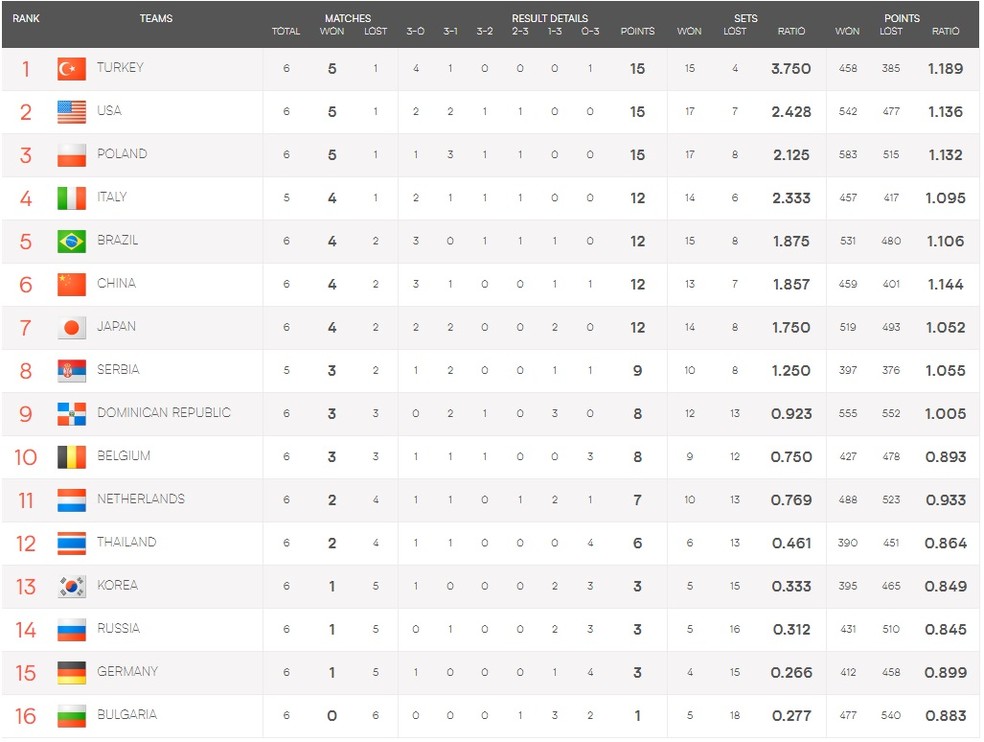Click the Japan flag icon
This screenshot has height=742, width=984.
click(72, 328)
